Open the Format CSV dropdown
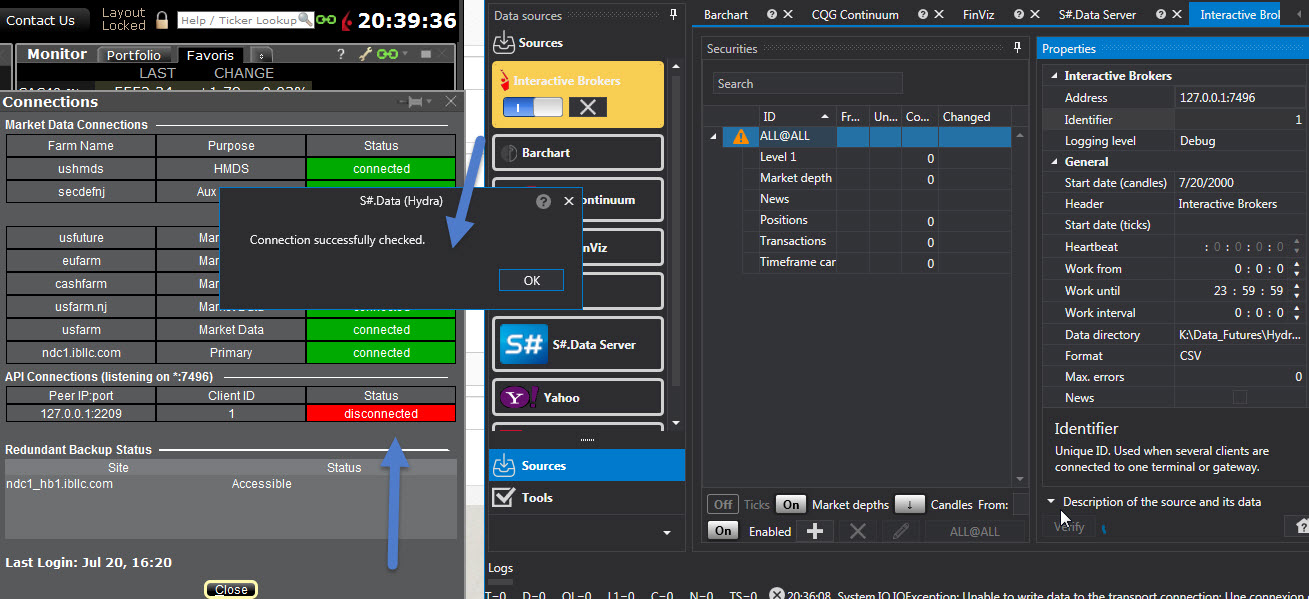The height and width of the screenshot is (599, 1309). tap(1242, 356)
